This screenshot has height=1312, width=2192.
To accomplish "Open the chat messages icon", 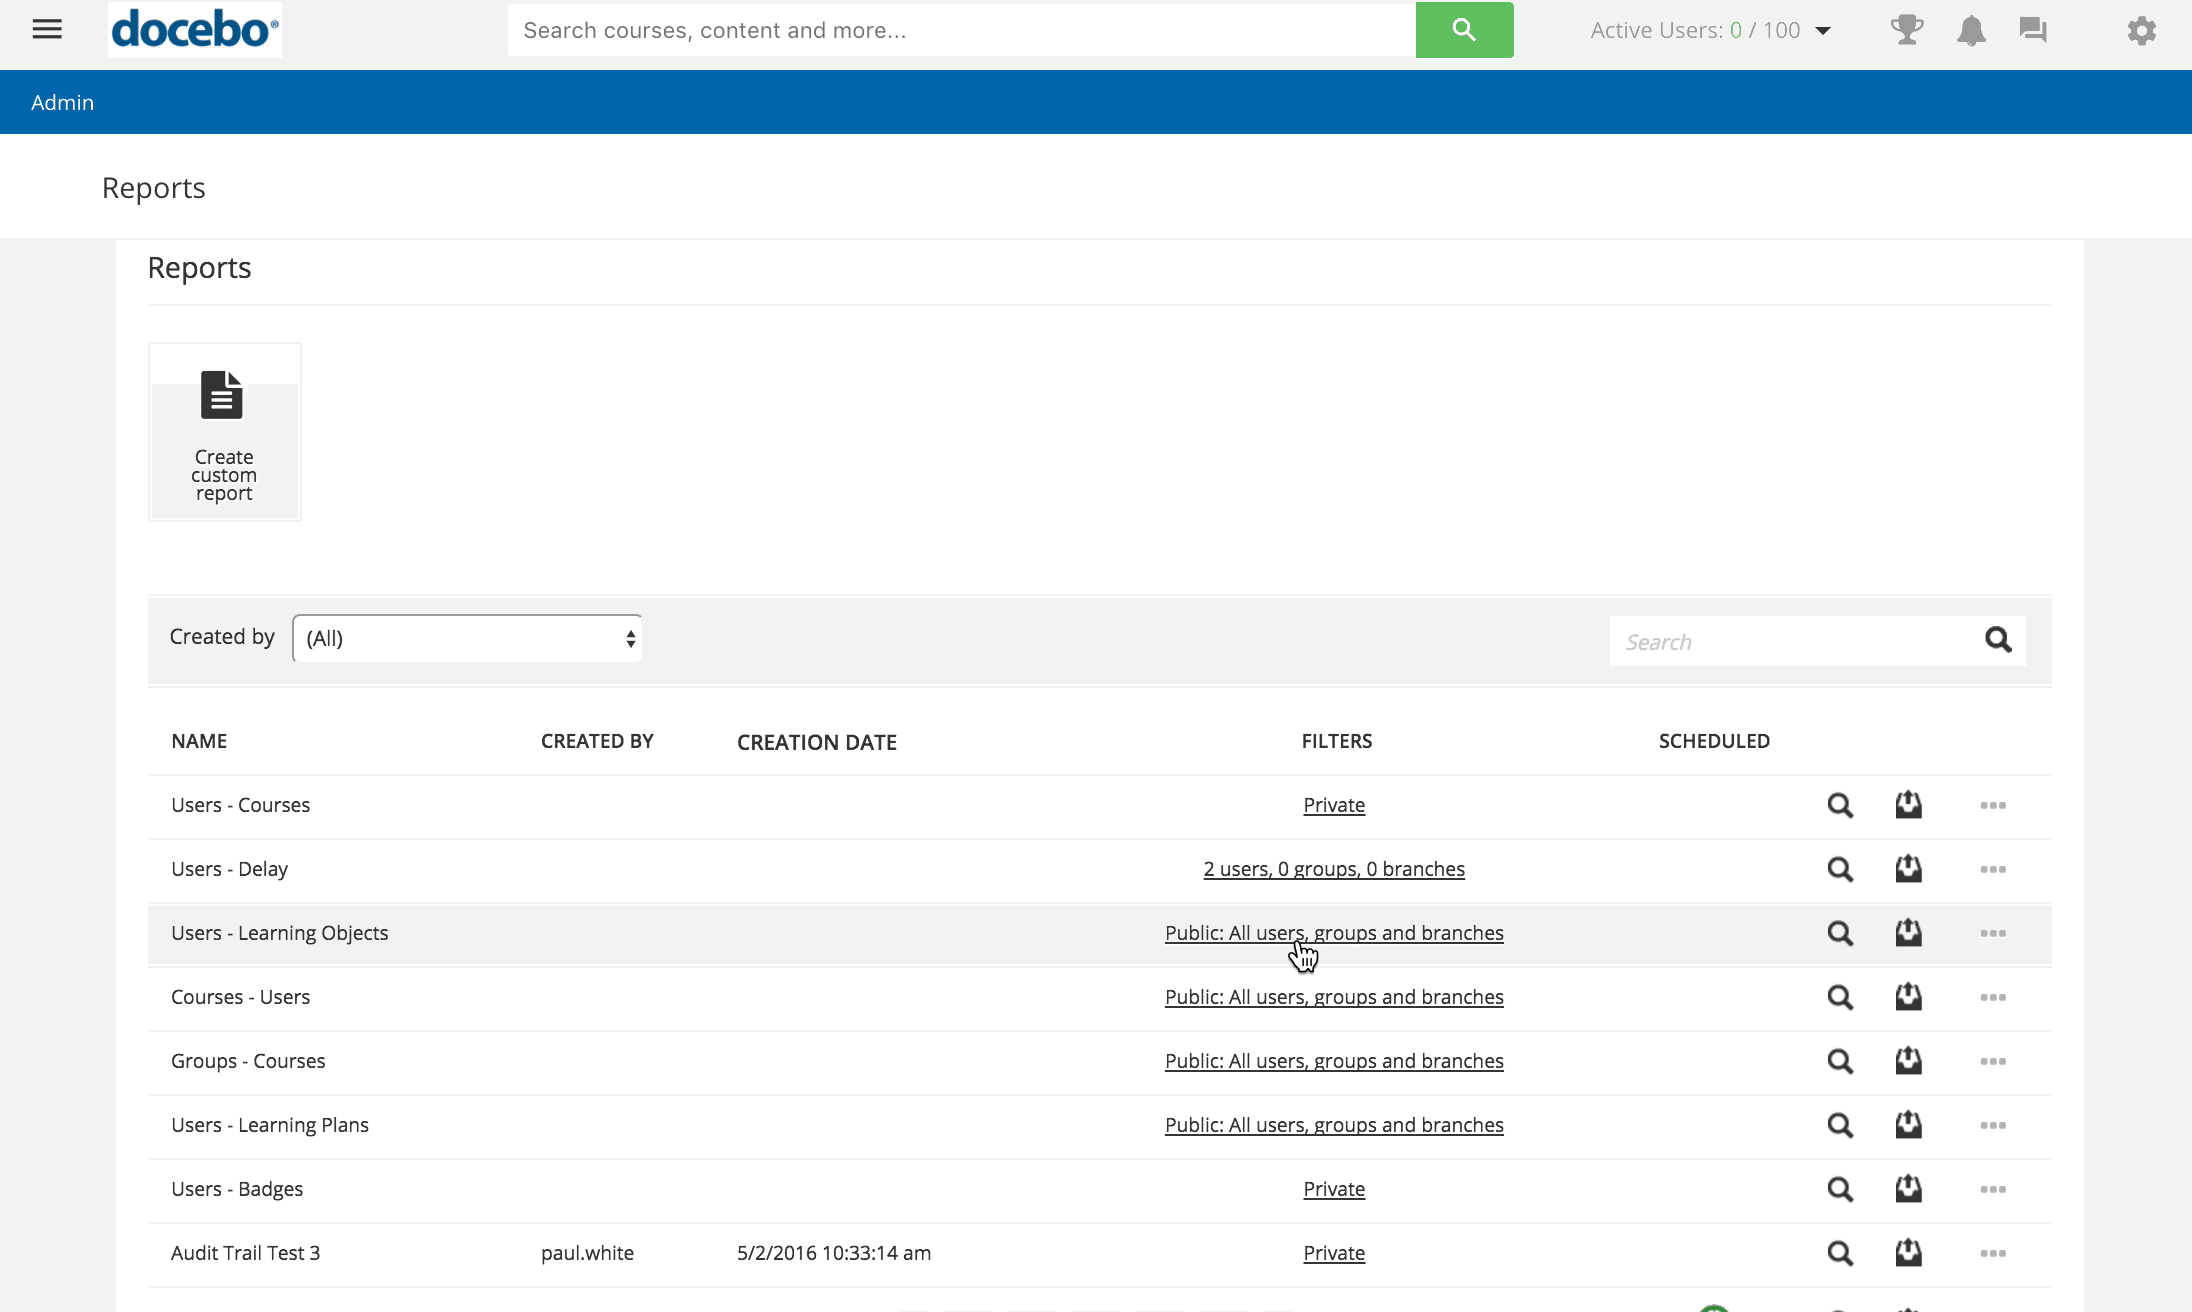I will click(2033, 30).
